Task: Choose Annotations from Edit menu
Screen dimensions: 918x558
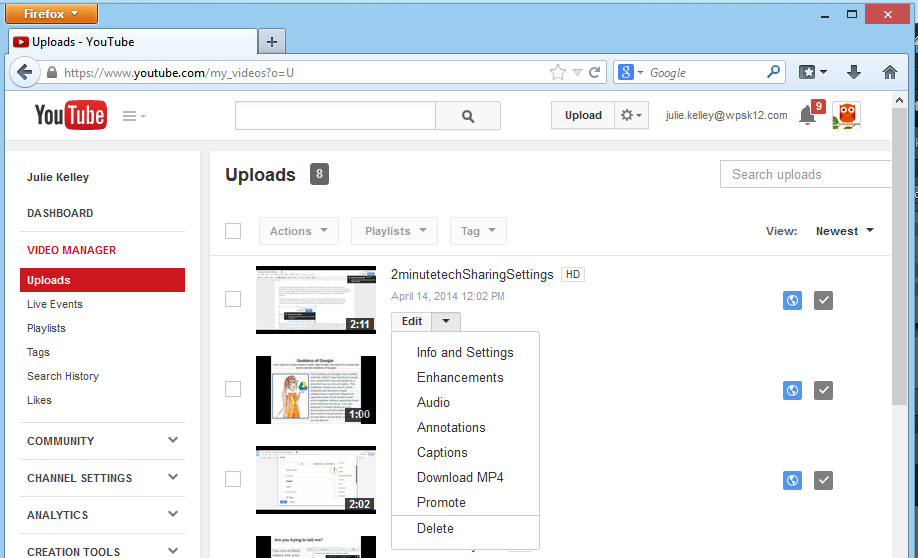Action: 465,427
